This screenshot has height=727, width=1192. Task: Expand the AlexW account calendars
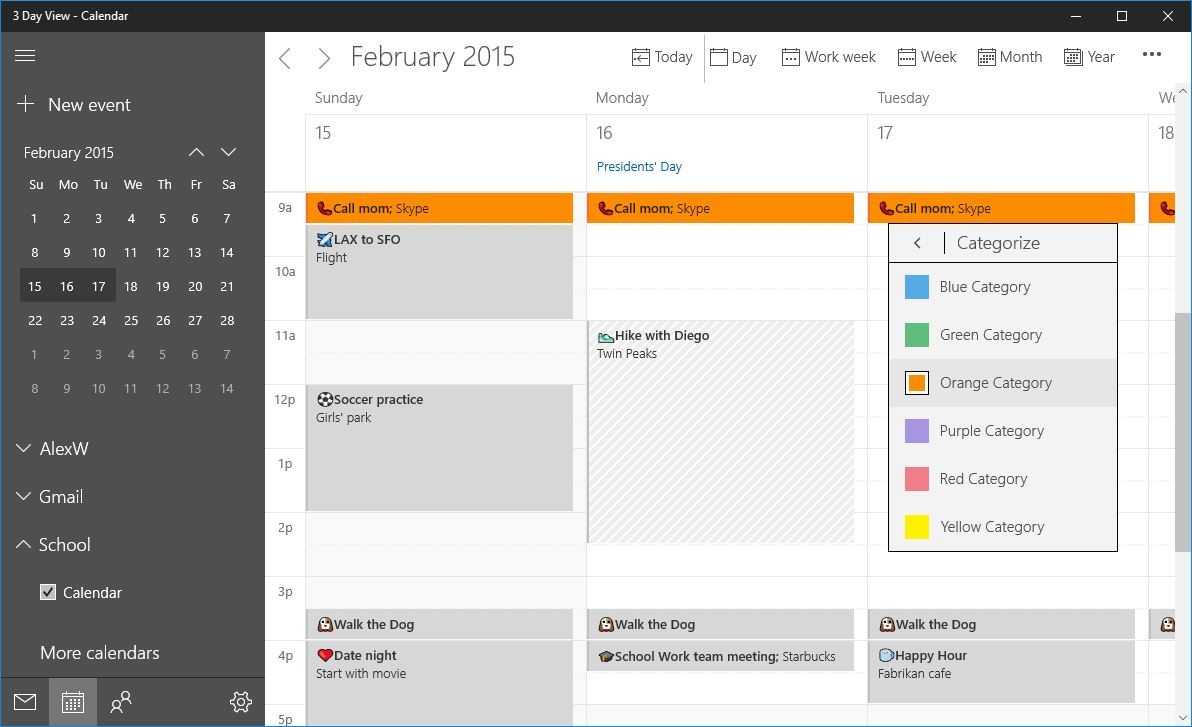pyautogui.click(x=52, y=449)
